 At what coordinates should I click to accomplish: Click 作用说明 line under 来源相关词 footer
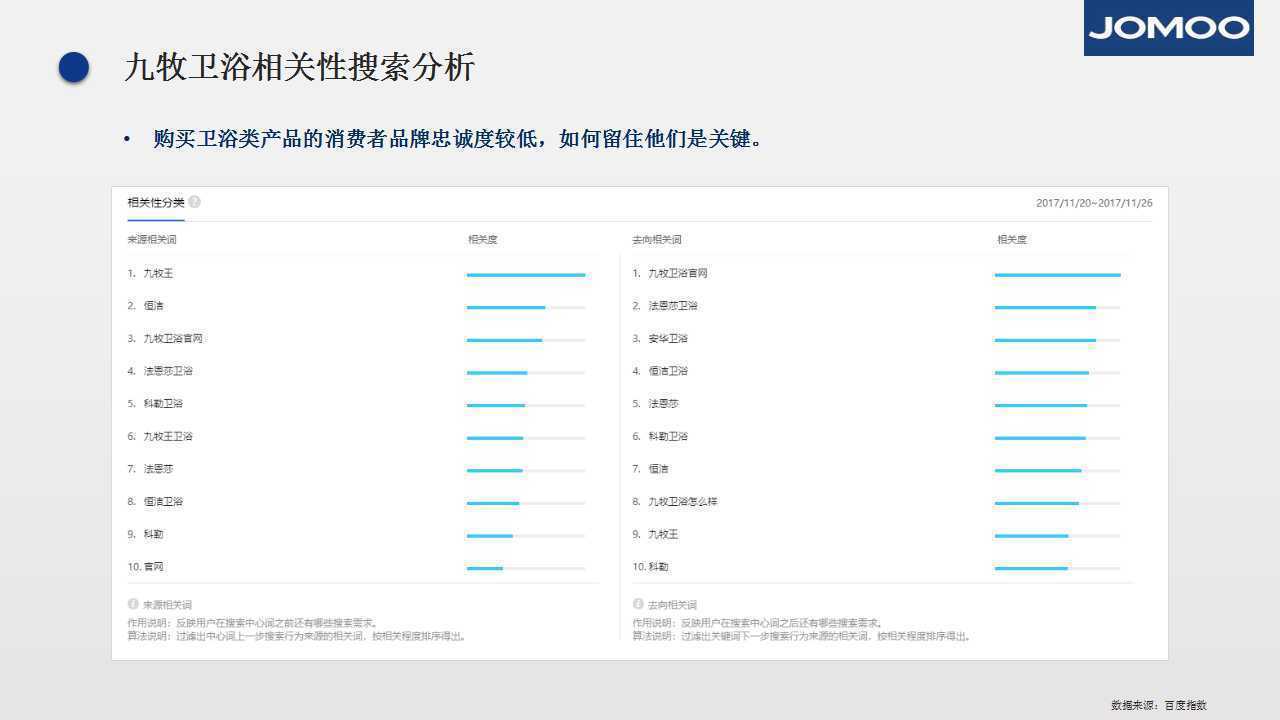point(253,622)
